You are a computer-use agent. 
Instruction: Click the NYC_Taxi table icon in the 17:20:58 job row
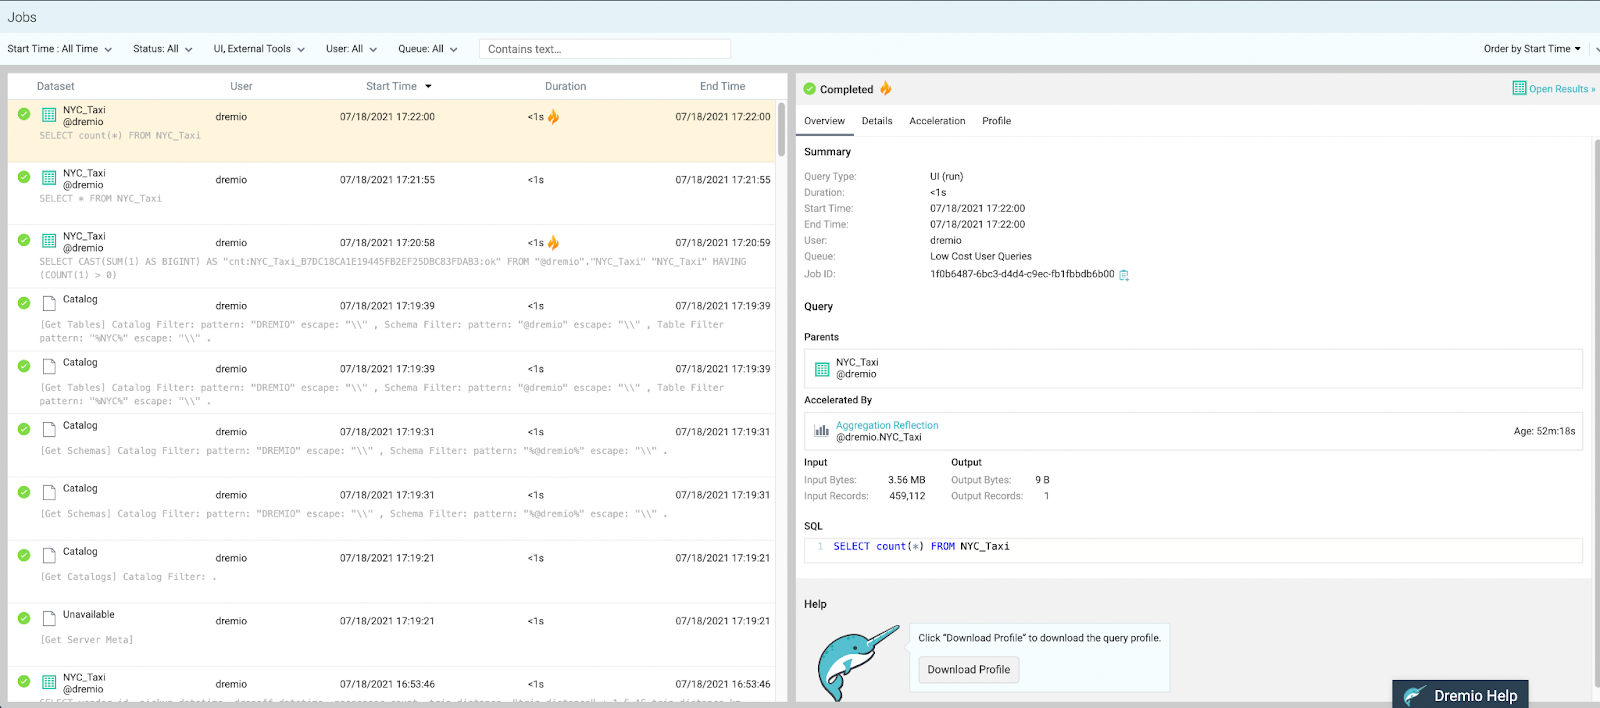pyautogui.click(x=49, y=241)
